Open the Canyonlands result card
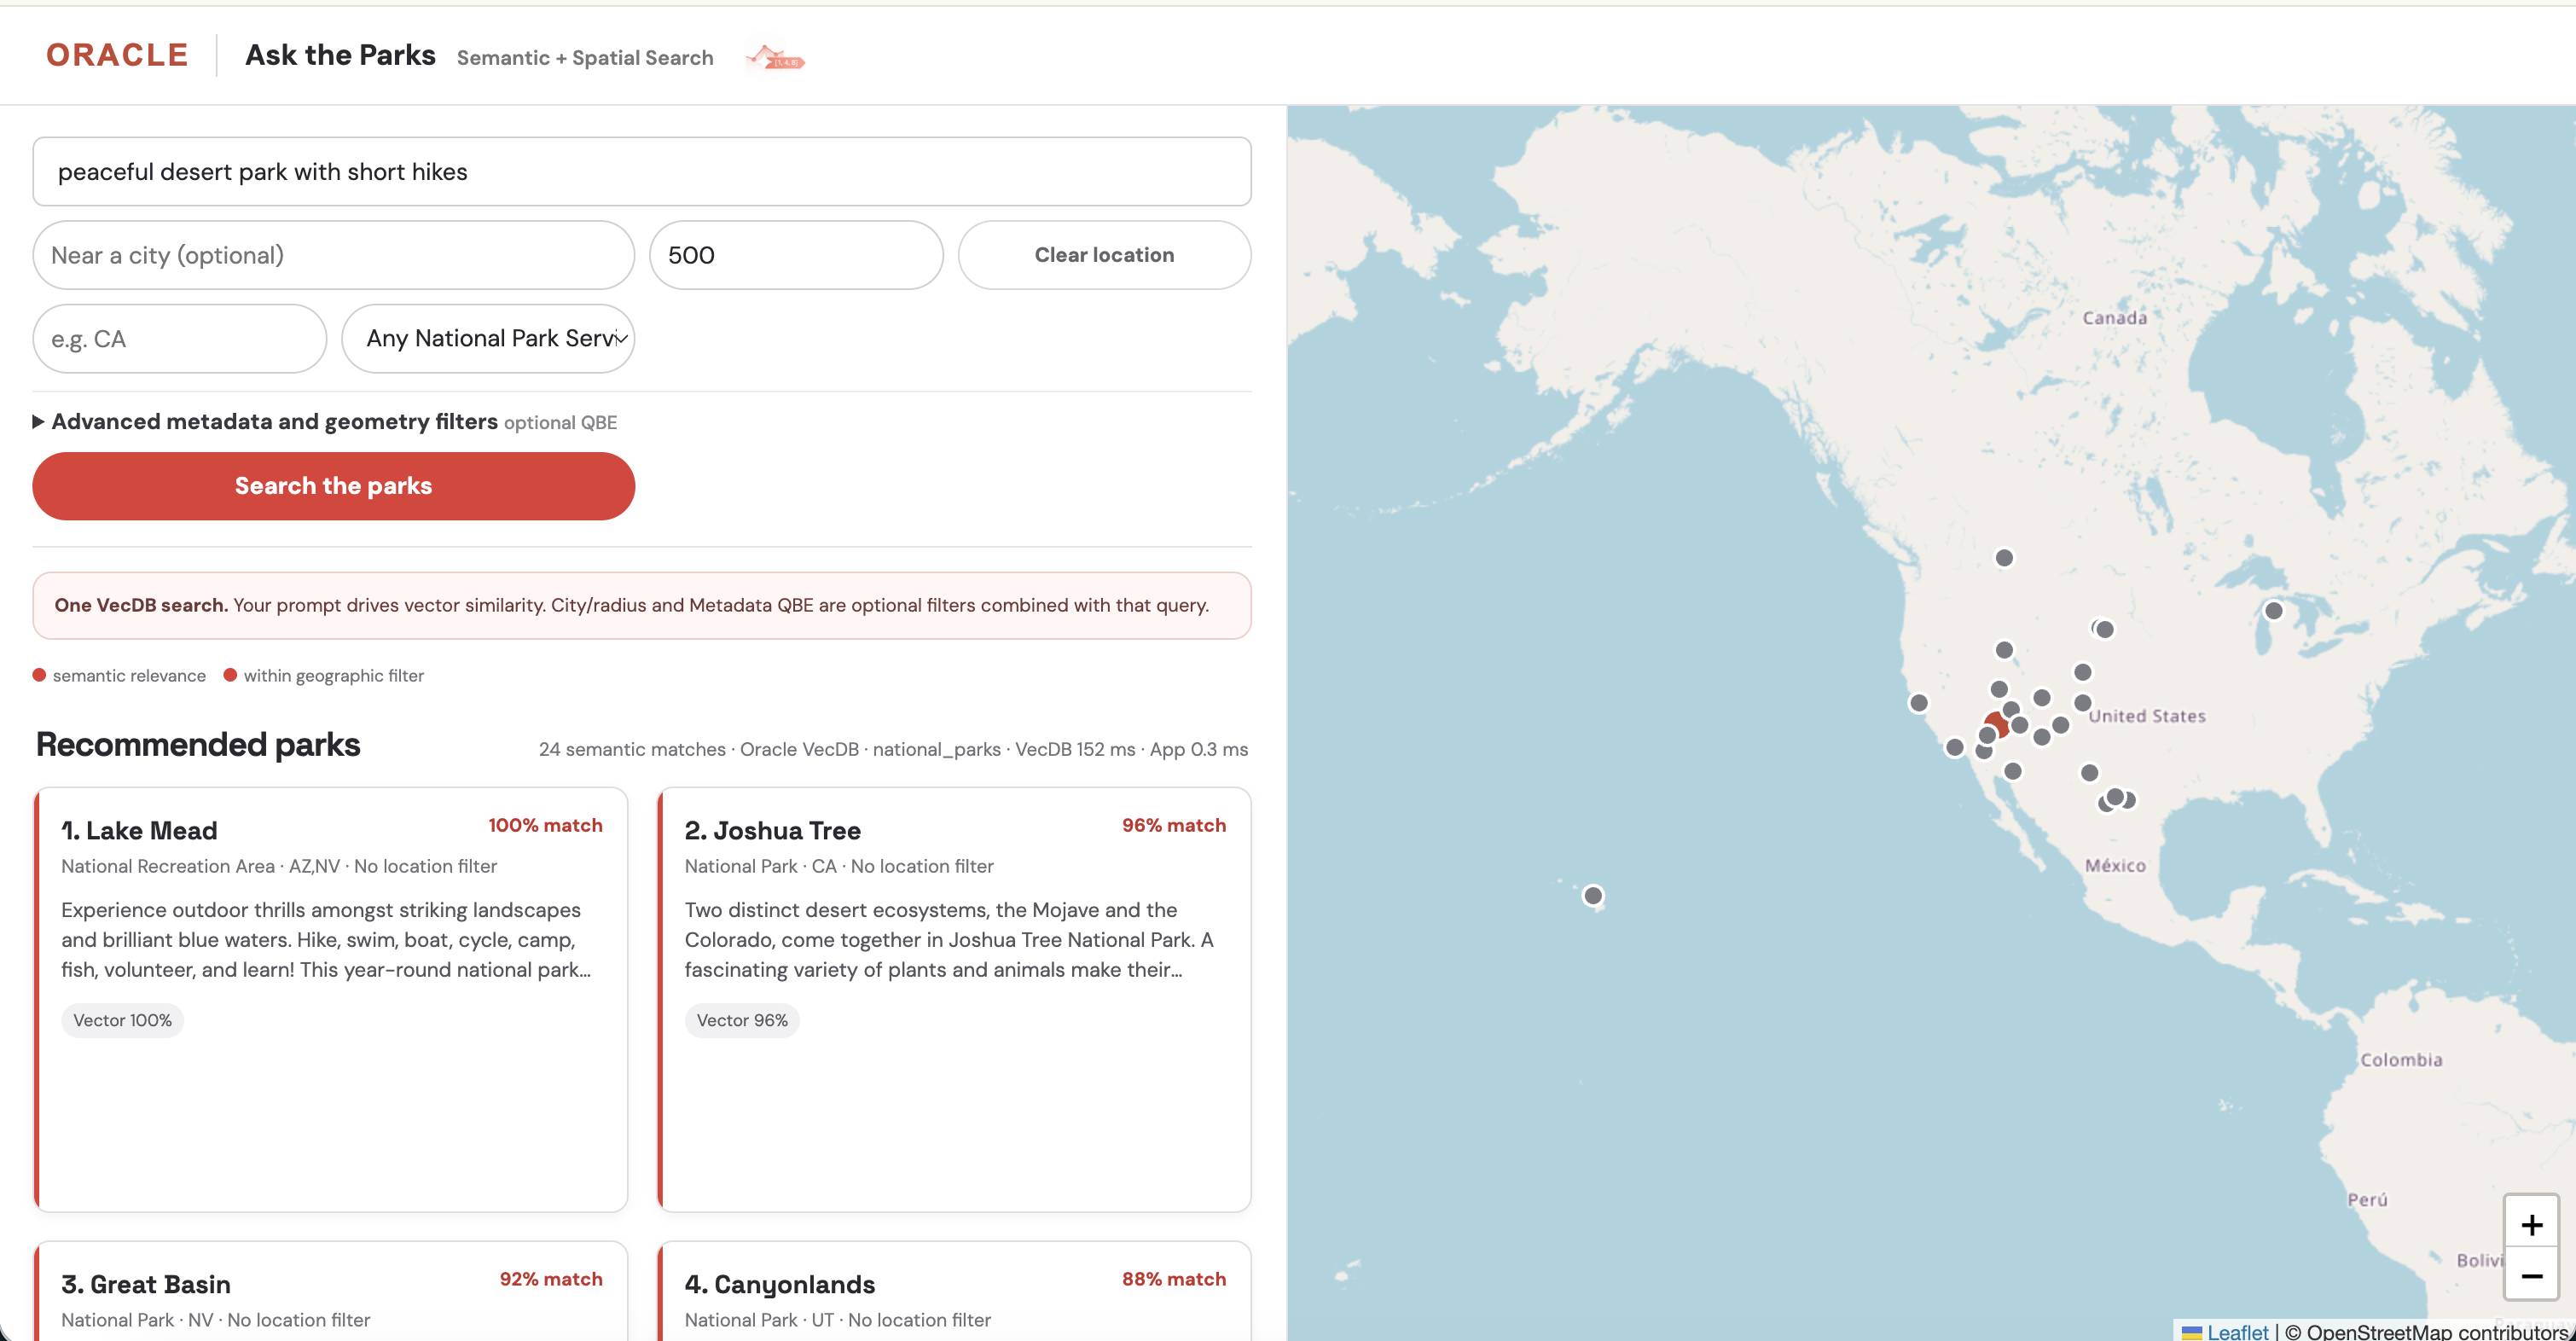The height and width of the screenshot is (1341, 2576). coord(954,1290)
